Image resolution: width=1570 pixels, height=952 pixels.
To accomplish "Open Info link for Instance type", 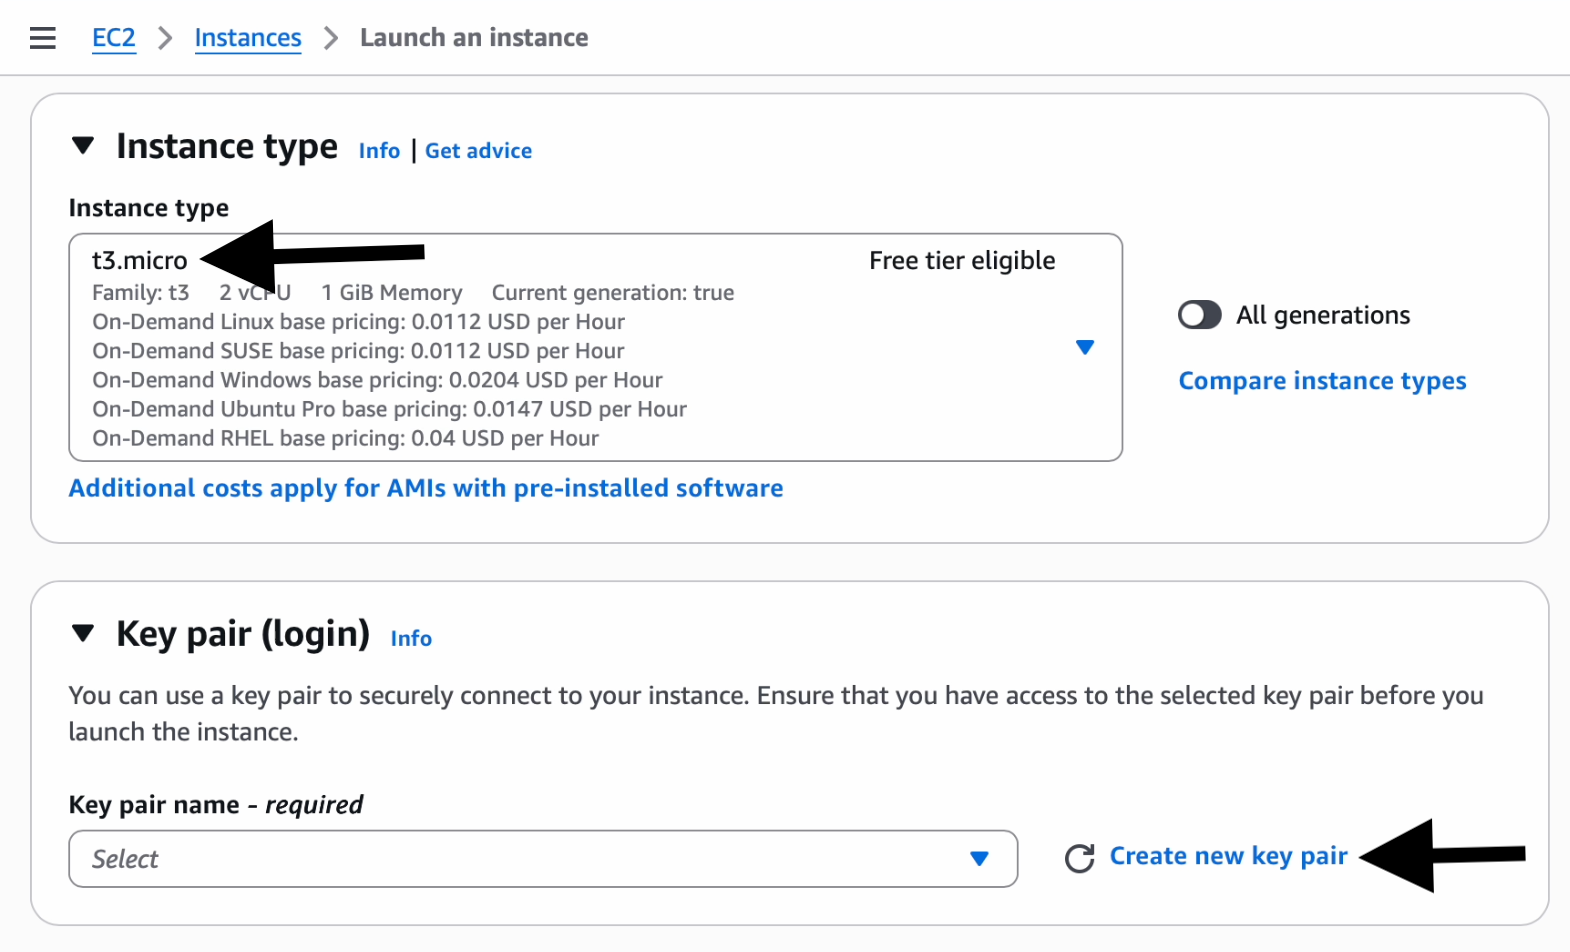I will pos(379,151).
